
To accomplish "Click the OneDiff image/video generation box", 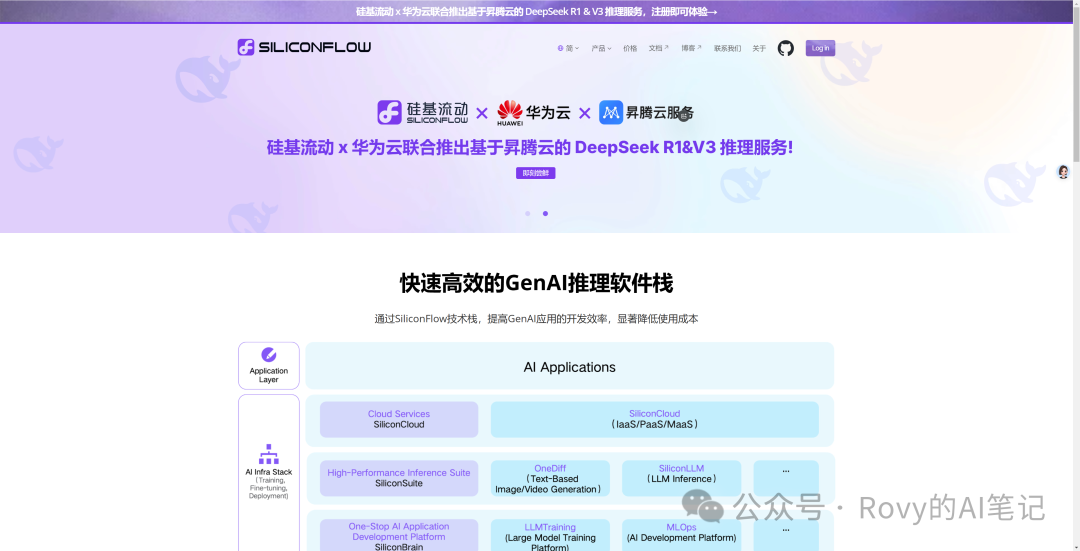I will 550,478.
